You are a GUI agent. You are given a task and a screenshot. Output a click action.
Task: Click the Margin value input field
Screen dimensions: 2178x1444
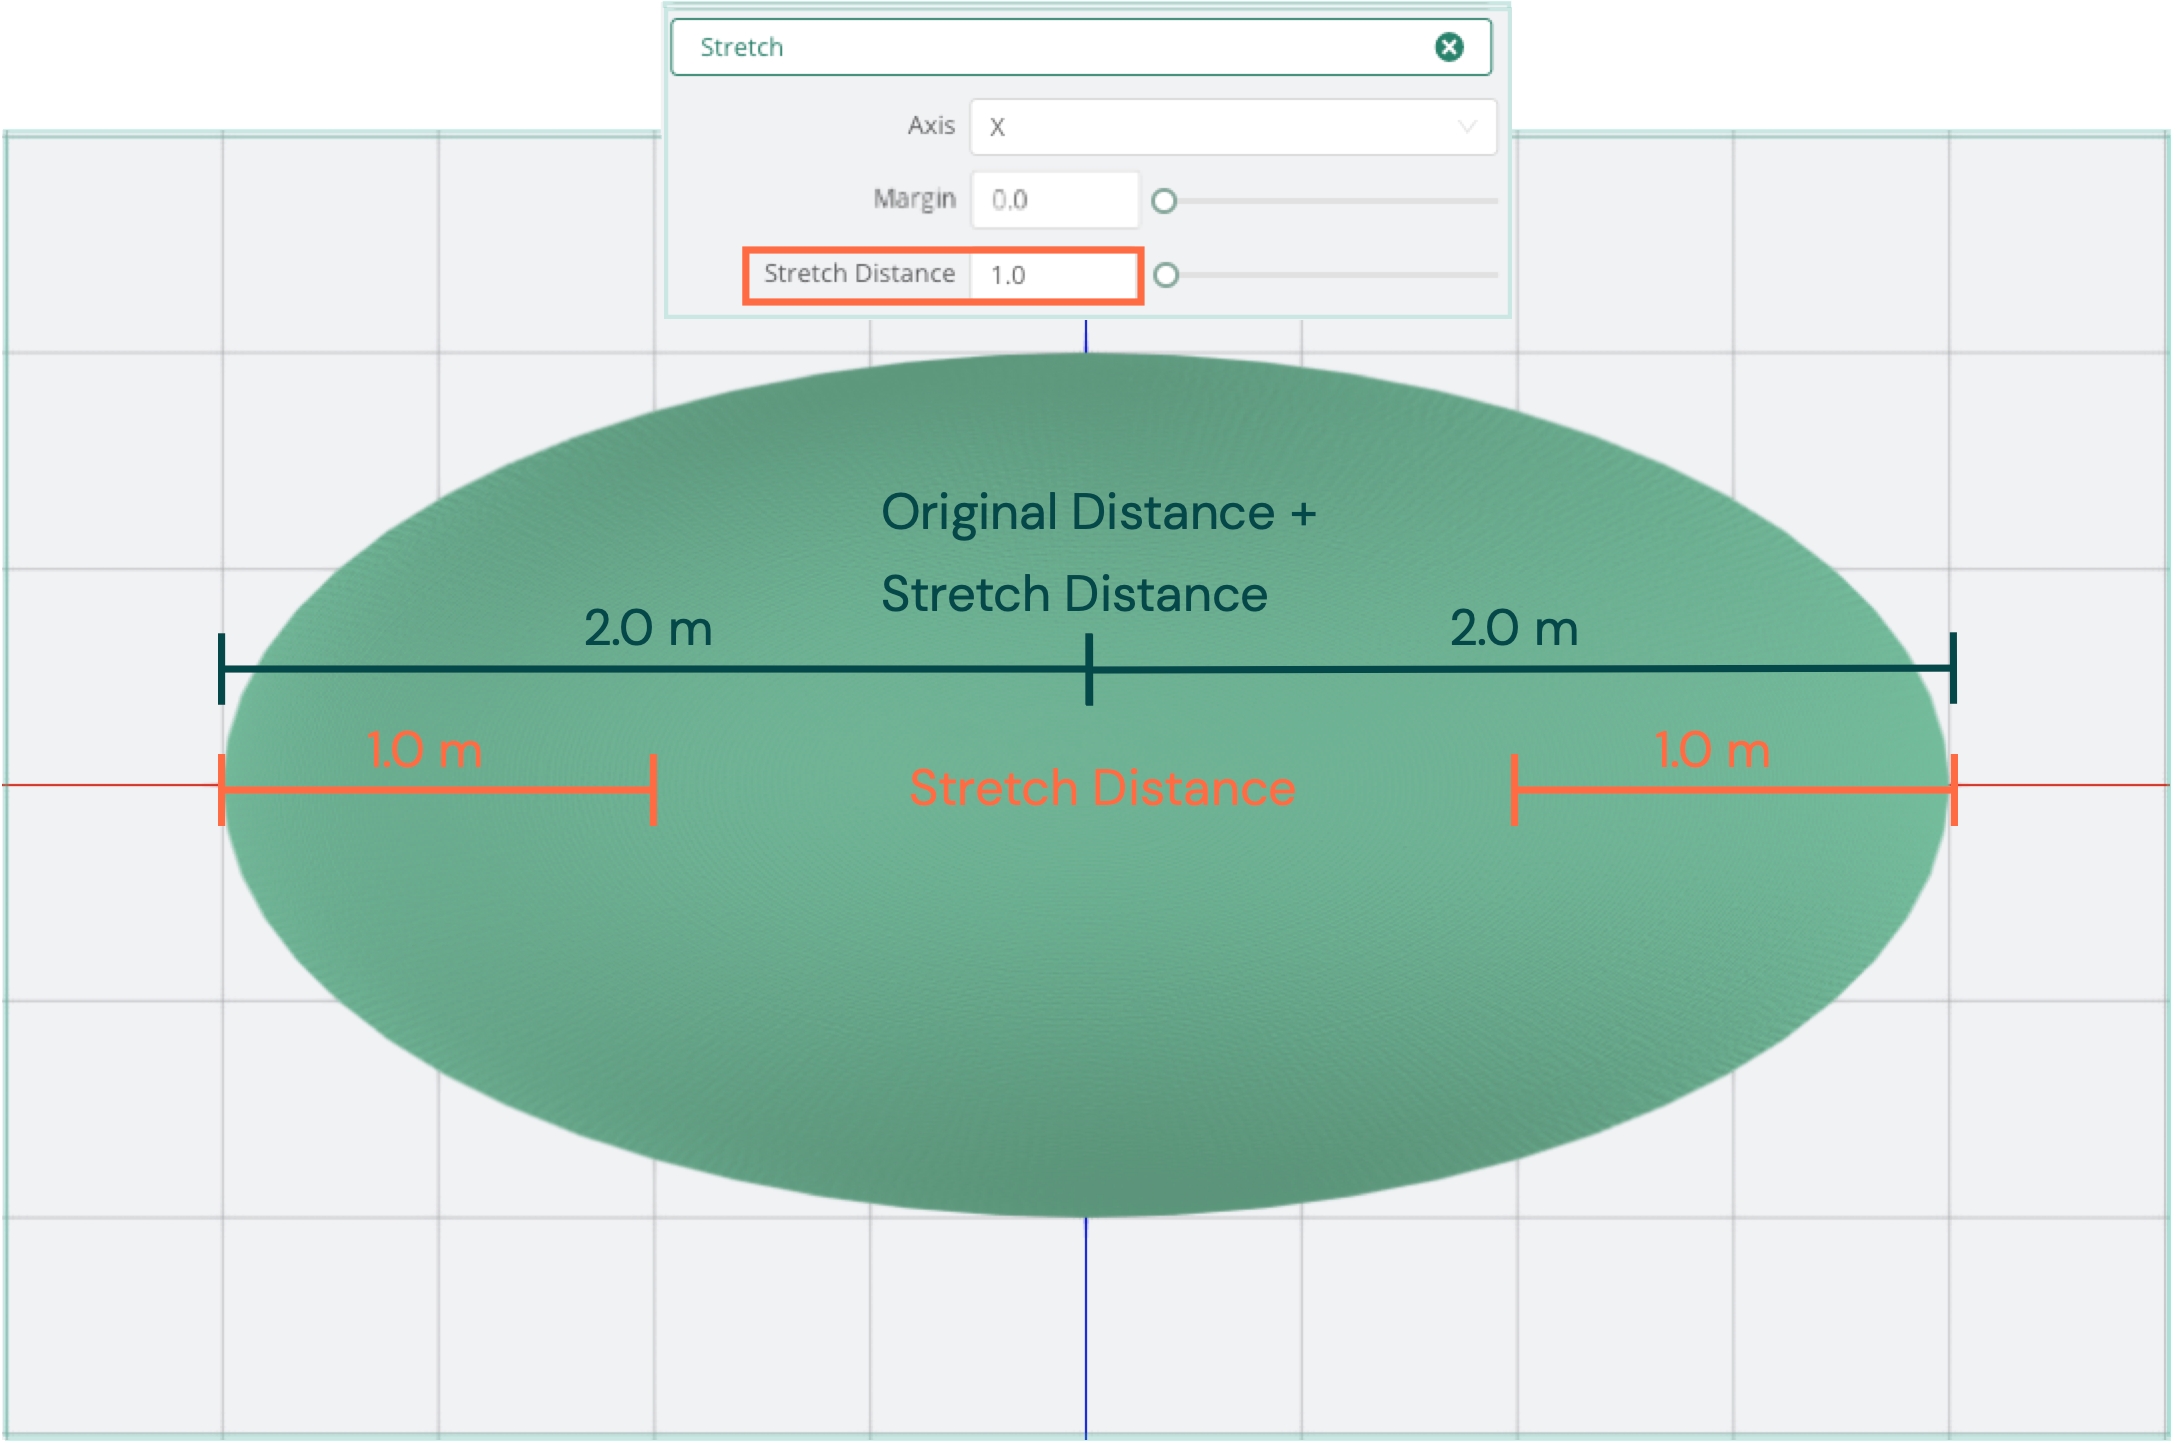[1053, 200]
